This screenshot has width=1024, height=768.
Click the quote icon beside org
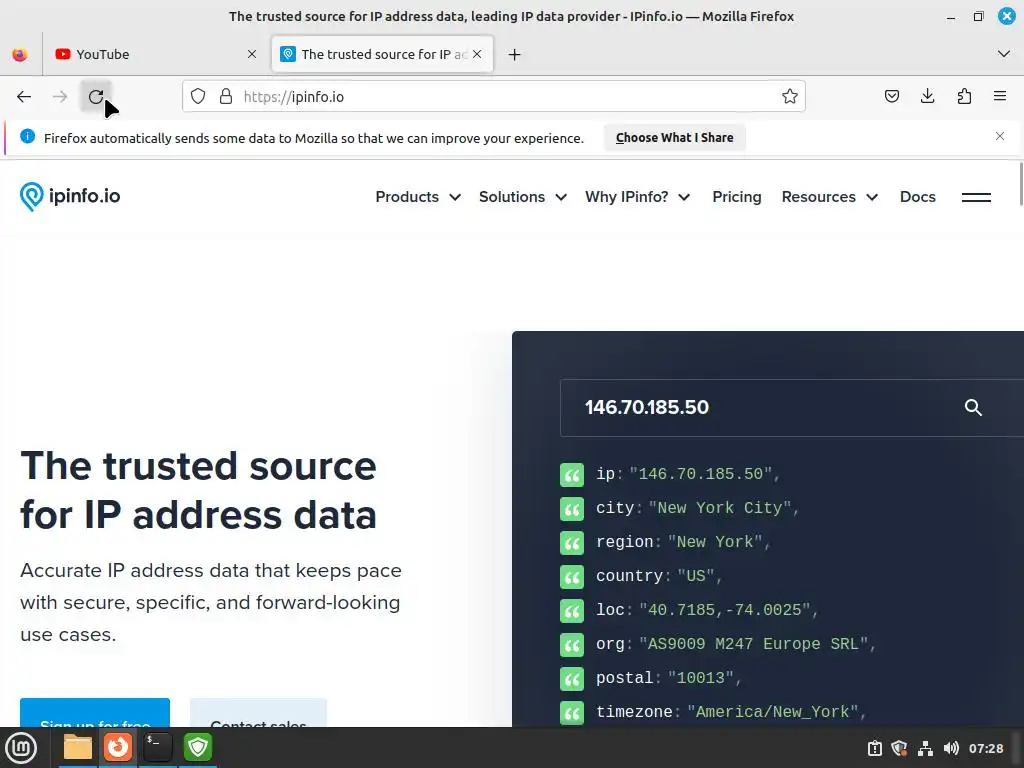click(571, 645)
